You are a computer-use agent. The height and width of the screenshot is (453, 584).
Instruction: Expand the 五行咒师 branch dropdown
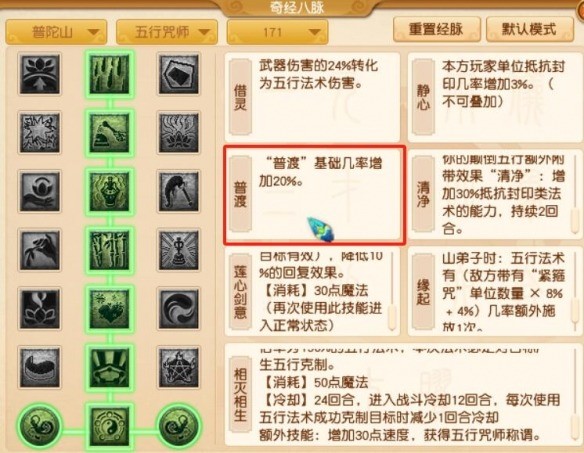[x=166, y=32]
